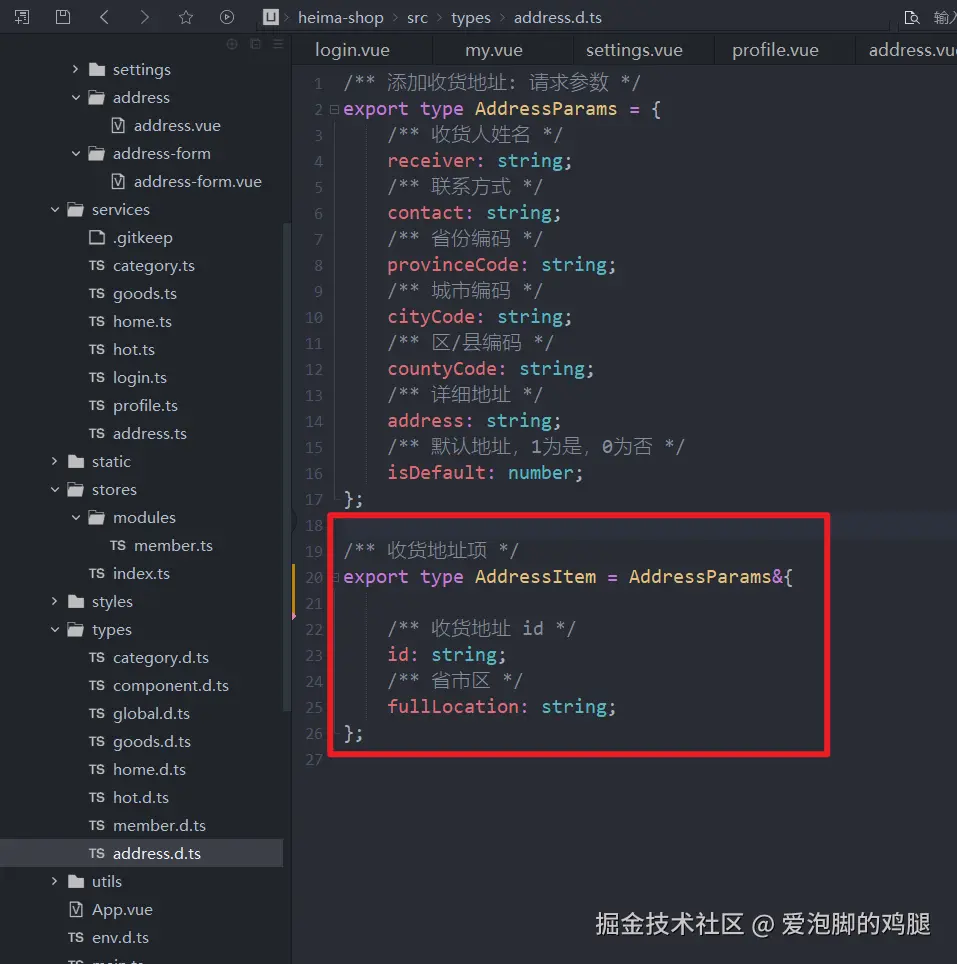Image resolution: width=957 pixels, height=964 pixels.
Task: Click heima-shop in the breadcrumb
Action: 341,18
